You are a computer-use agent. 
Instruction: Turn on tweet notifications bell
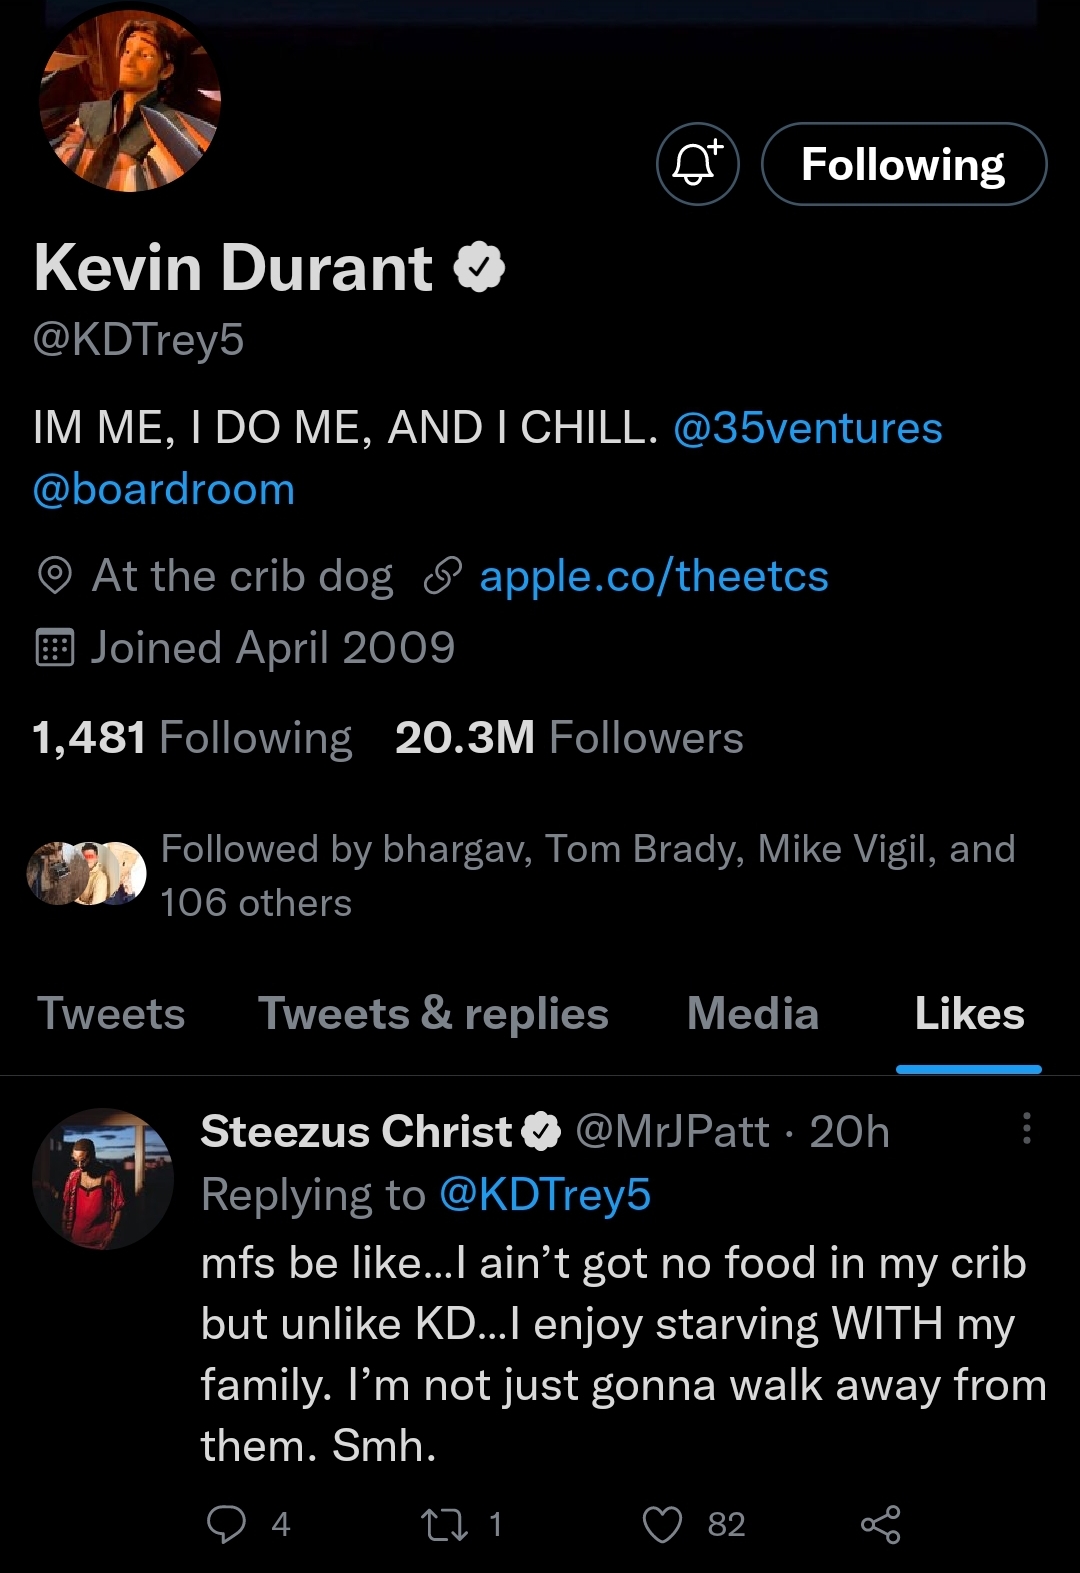(697, 164)
